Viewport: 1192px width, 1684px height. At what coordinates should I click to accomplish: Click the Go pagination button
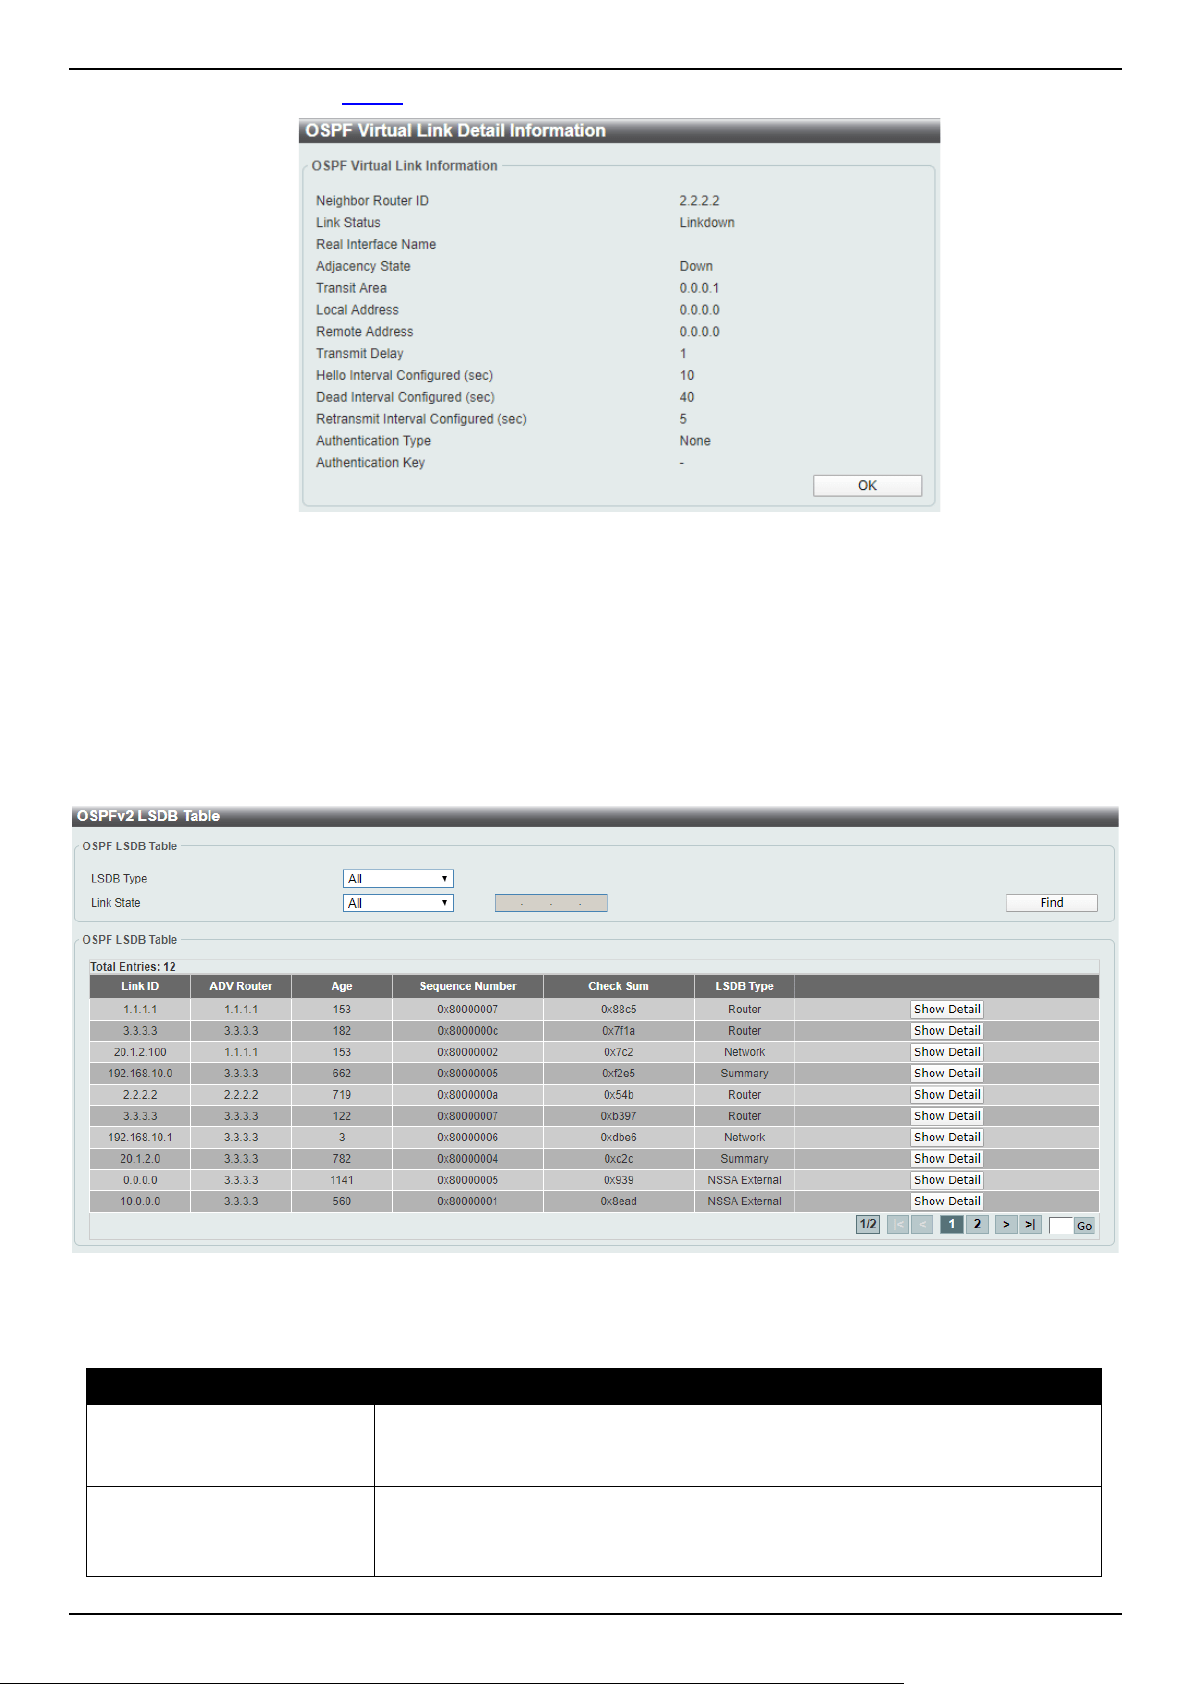pyautogui.click(x=1084, y=1226)
